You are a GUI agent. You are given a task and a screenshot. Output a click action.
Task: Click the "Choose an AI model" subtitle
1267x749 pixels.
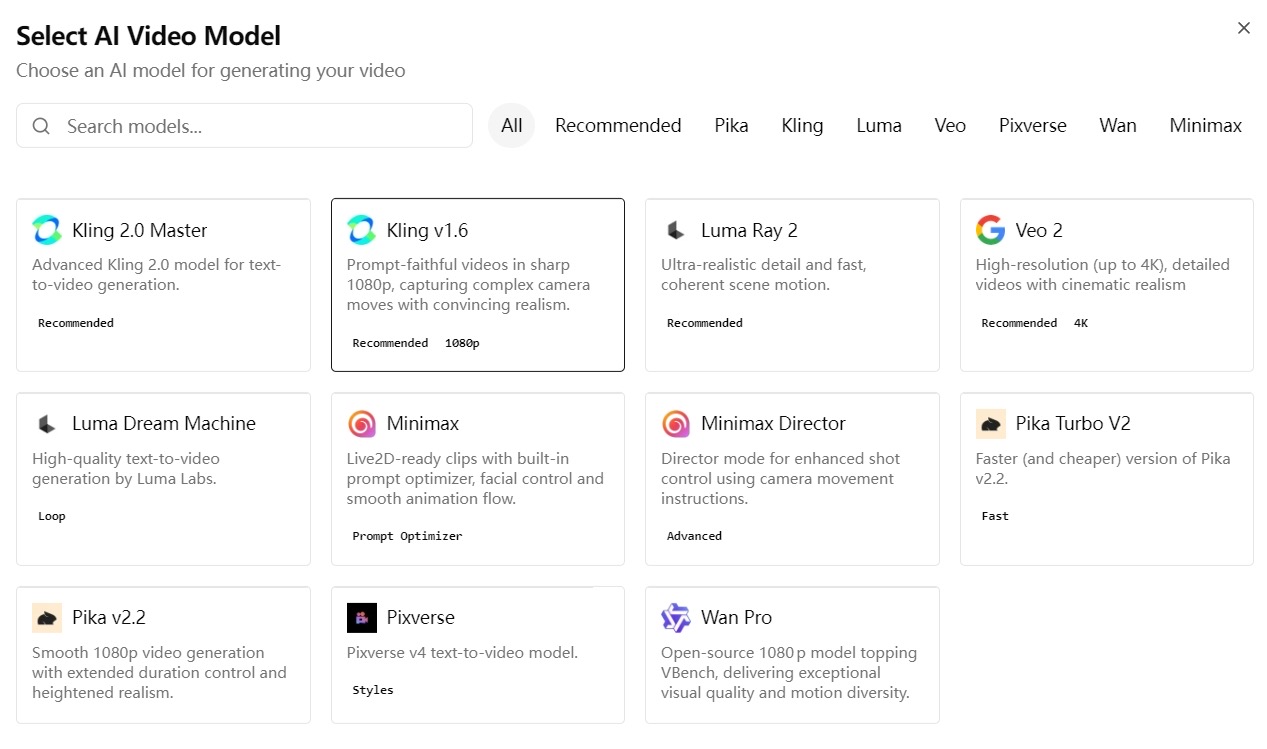coord(211,71)
